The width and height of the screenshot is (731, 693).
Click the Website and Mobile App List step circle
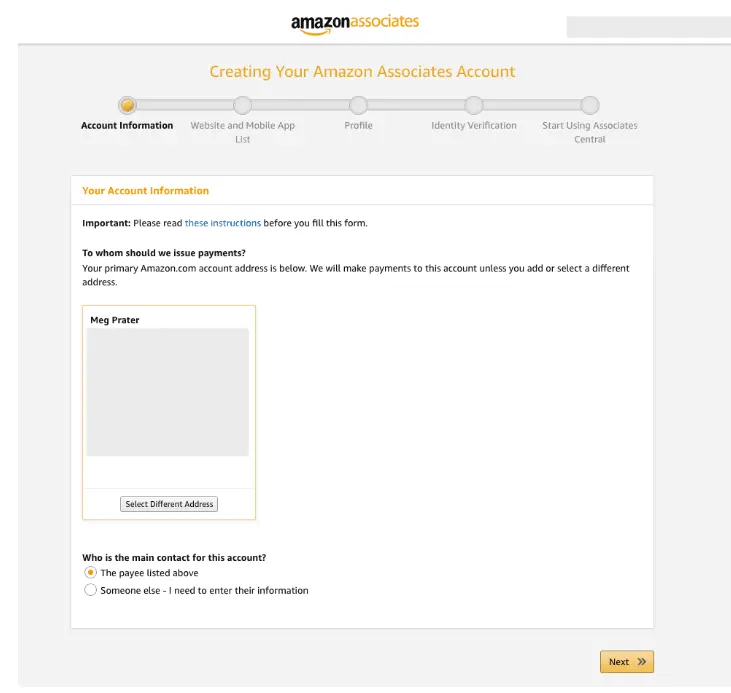coord(242,105)
